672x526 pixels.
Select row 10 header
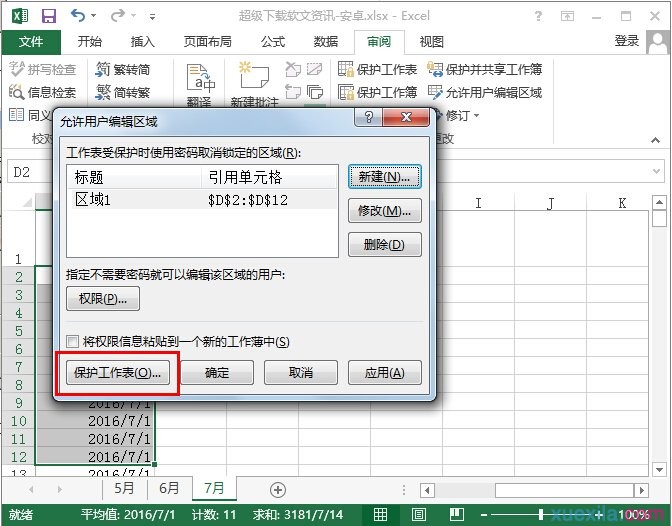(x=19, y=421)
